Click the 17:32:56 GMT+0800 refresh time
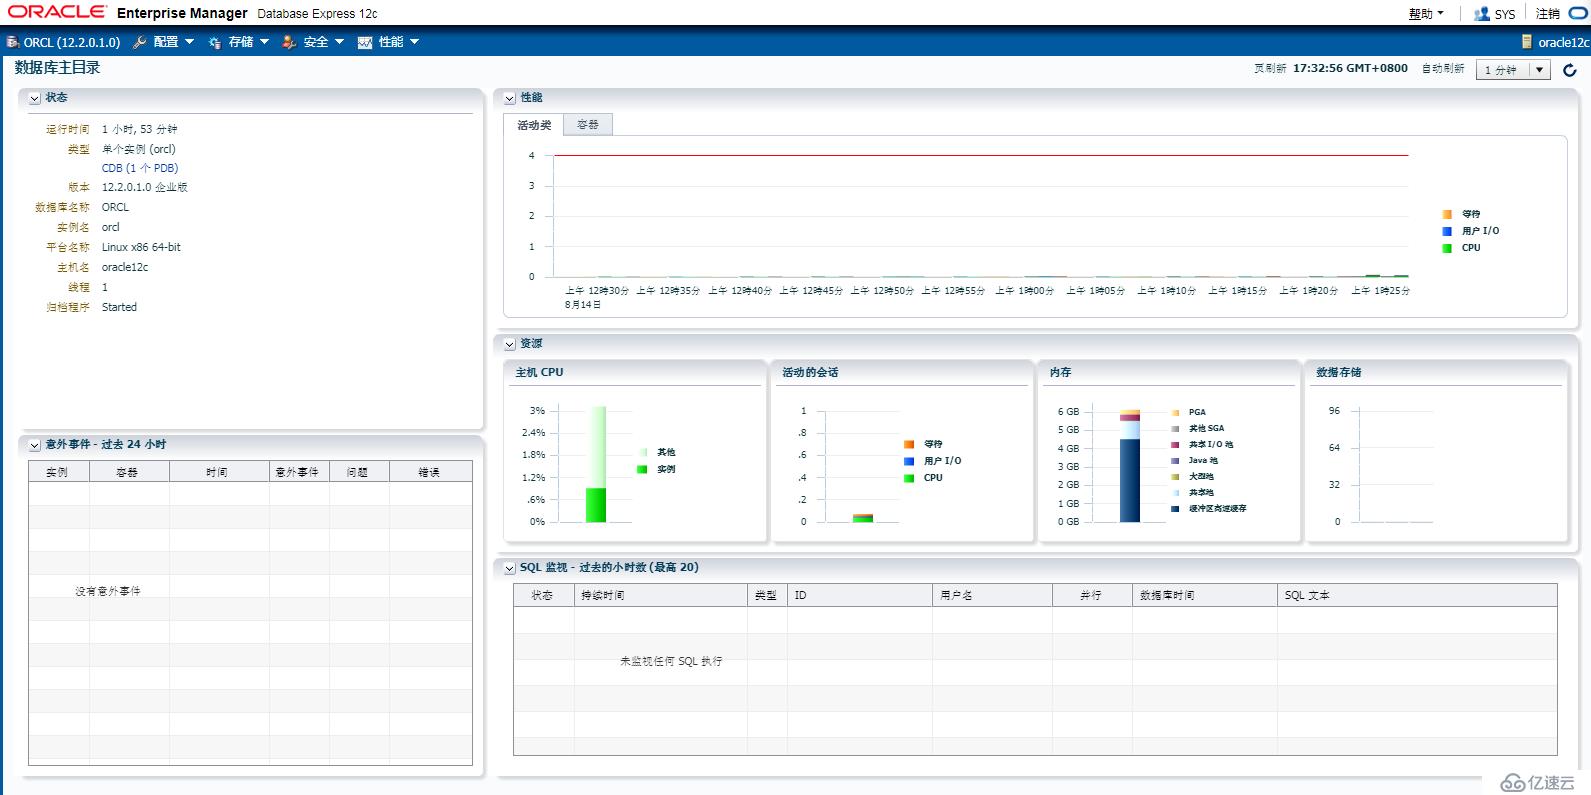Viewport: 1591px width, 795px height. [1350, 68]
